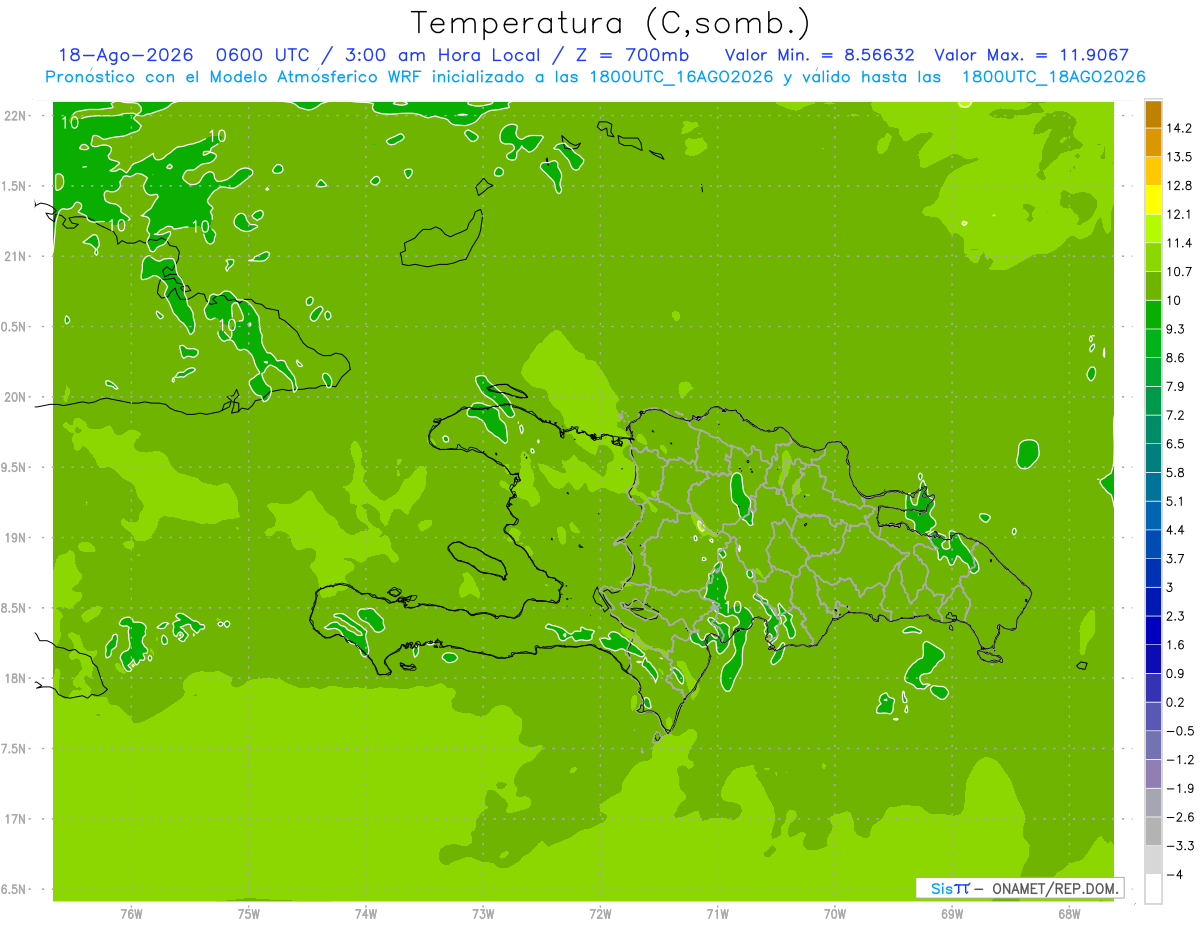
Task: Click legend value "4.4"
Action: (1176, 530)
